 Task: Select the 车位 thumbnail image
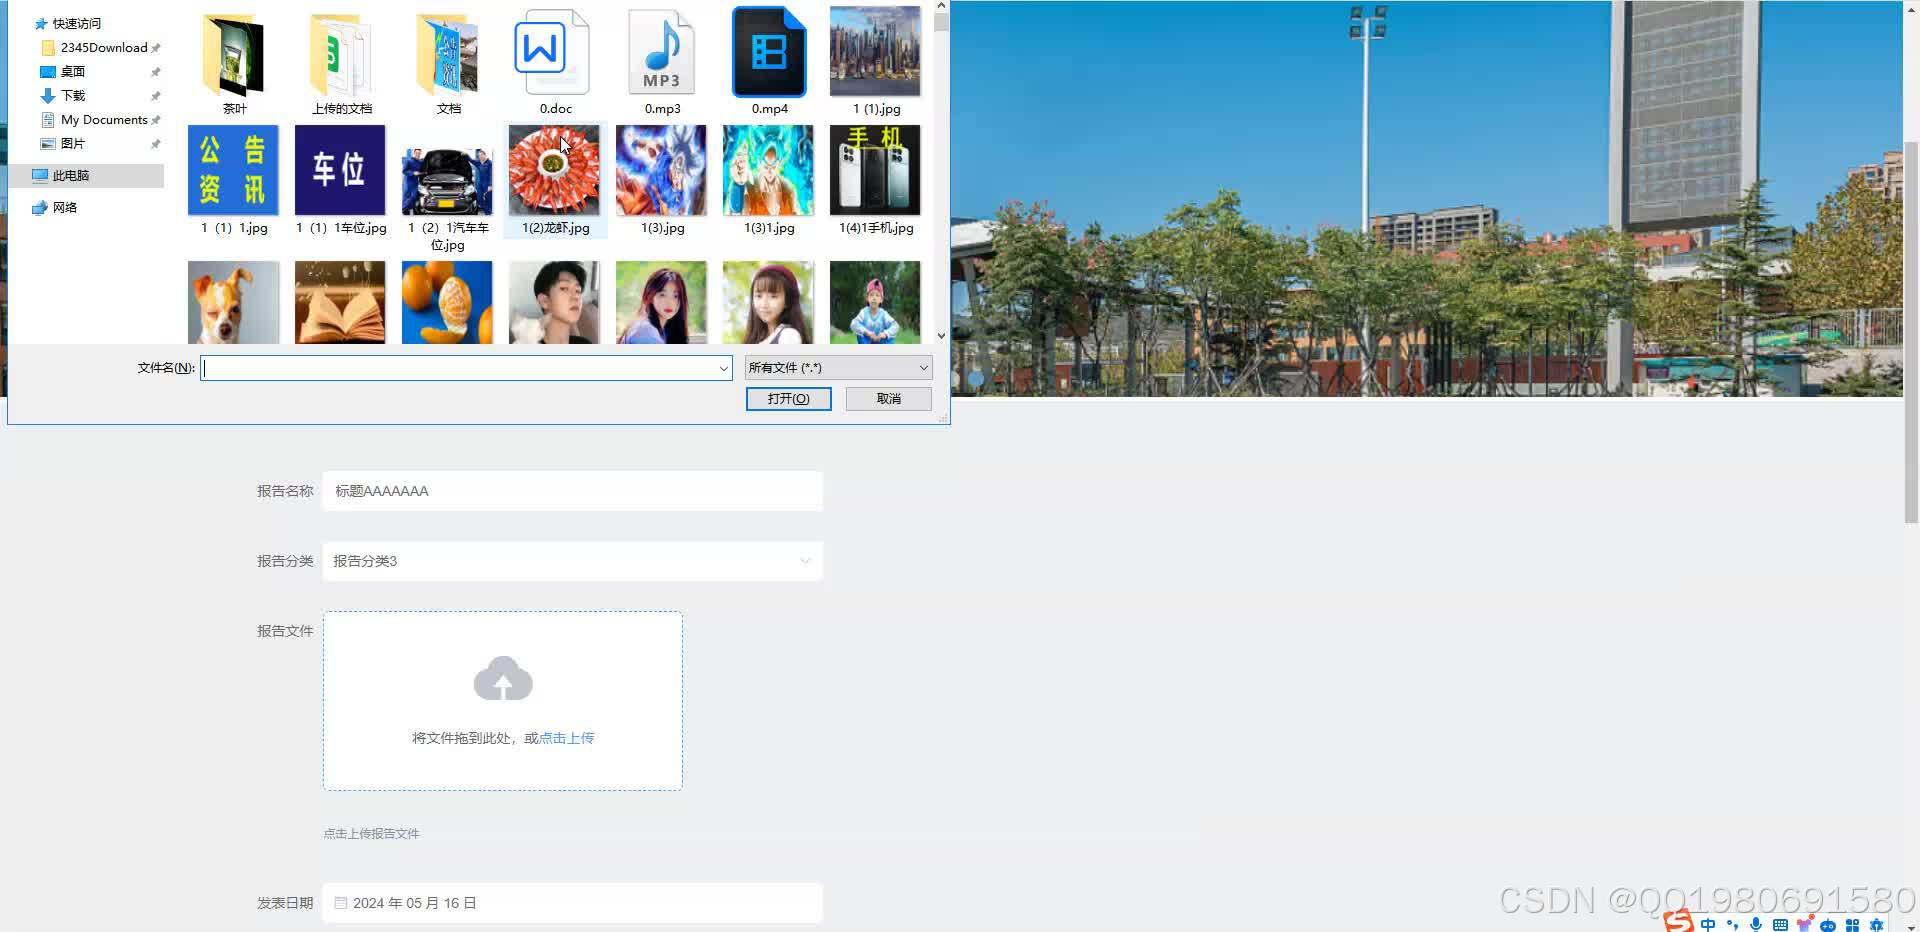(x=340, y=170)
